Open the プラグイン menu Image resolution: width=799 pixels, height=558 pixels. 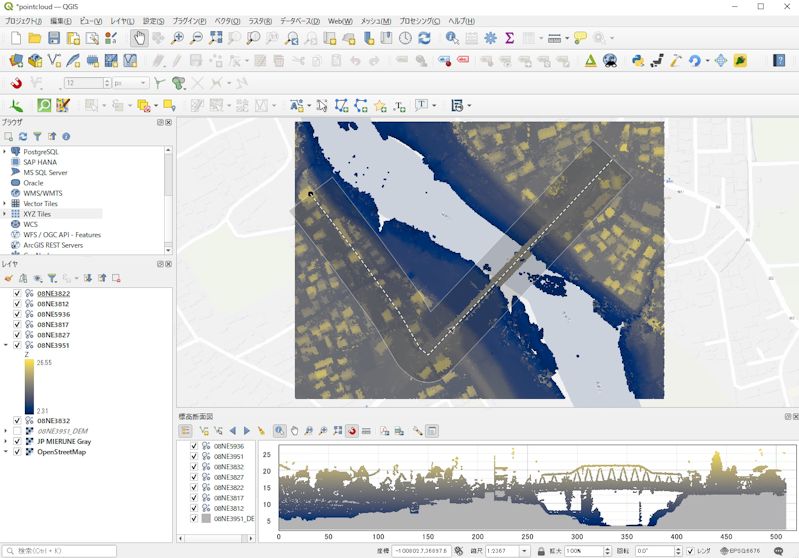[189, 21]
